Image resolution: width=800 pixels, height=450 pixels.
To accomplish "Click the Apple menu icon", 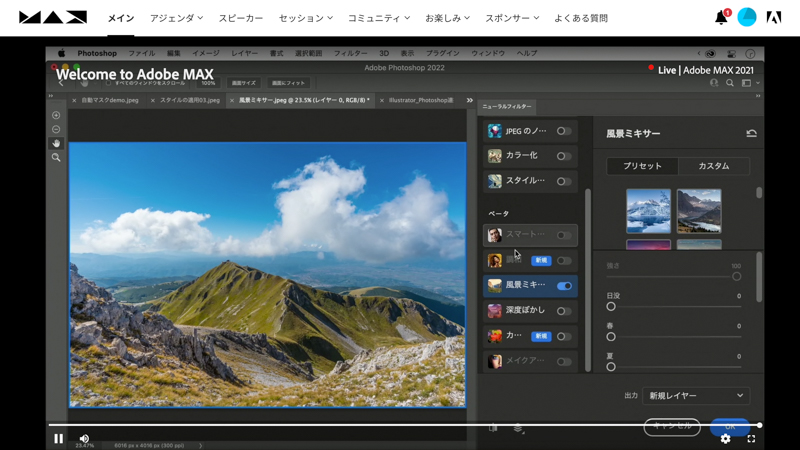I will click(61, 53).
